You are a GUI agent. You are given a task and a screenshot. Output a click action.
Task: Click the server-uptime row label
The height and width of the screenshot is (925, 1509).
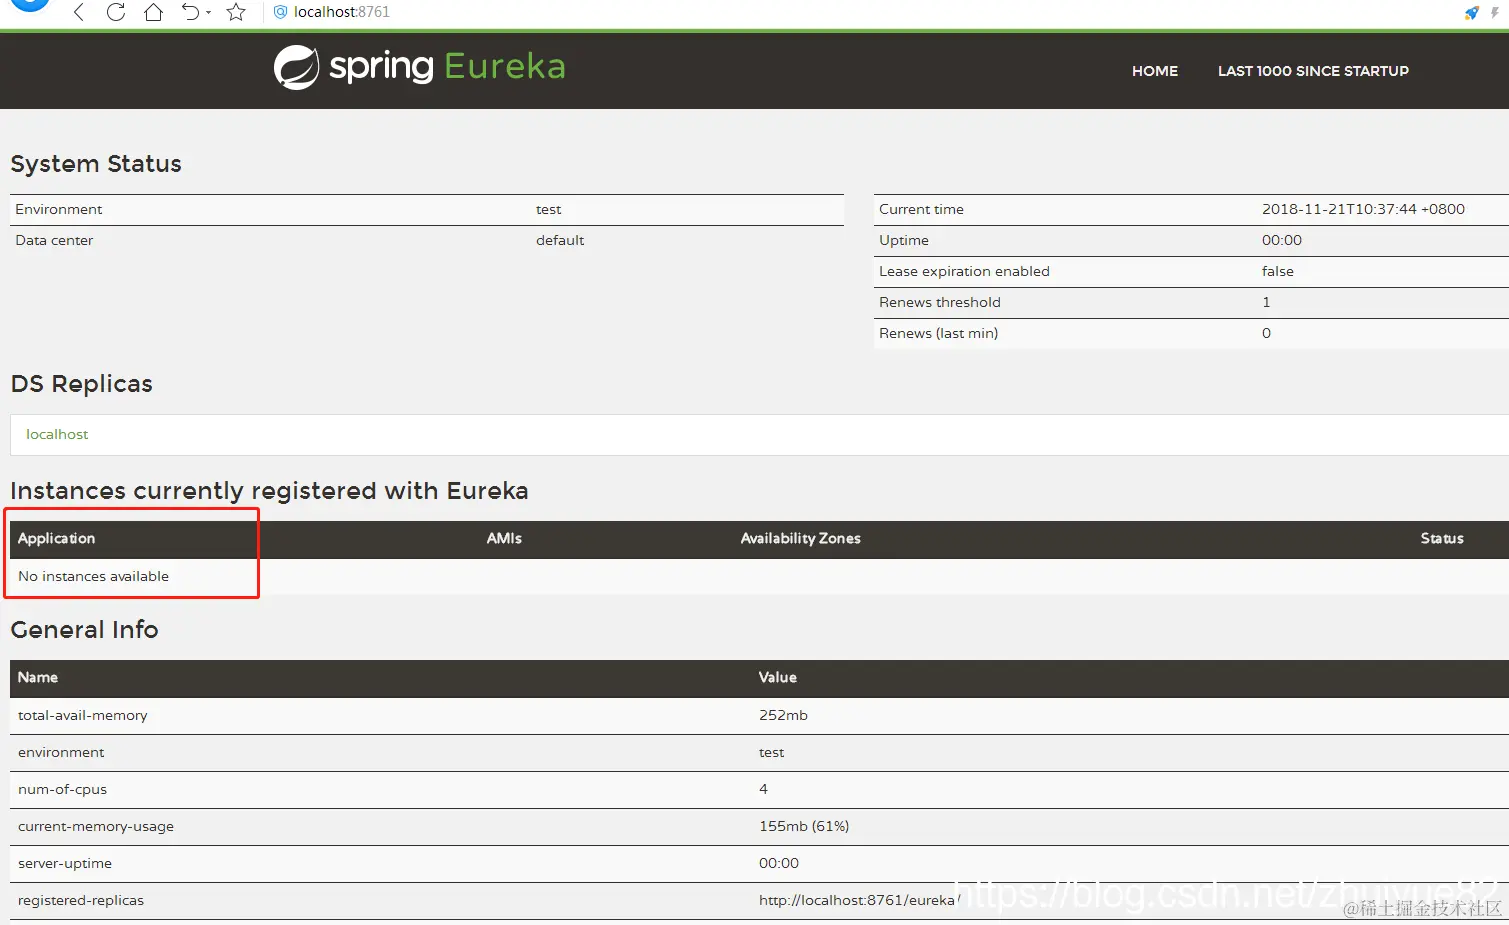65,863
